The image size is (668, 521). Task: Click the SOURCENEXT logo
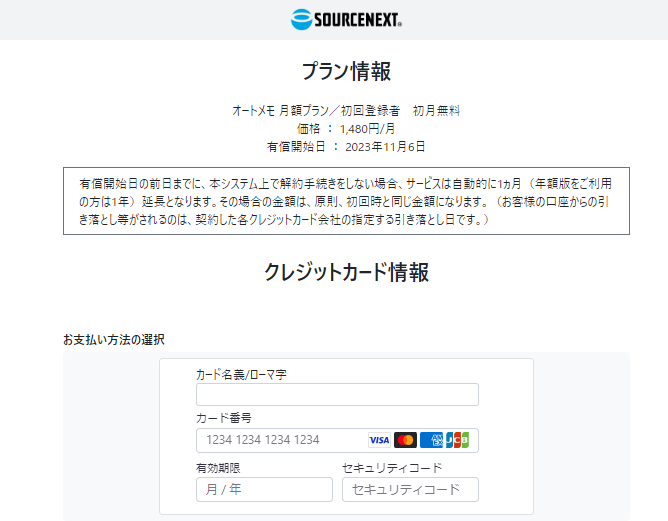point(346,20)
